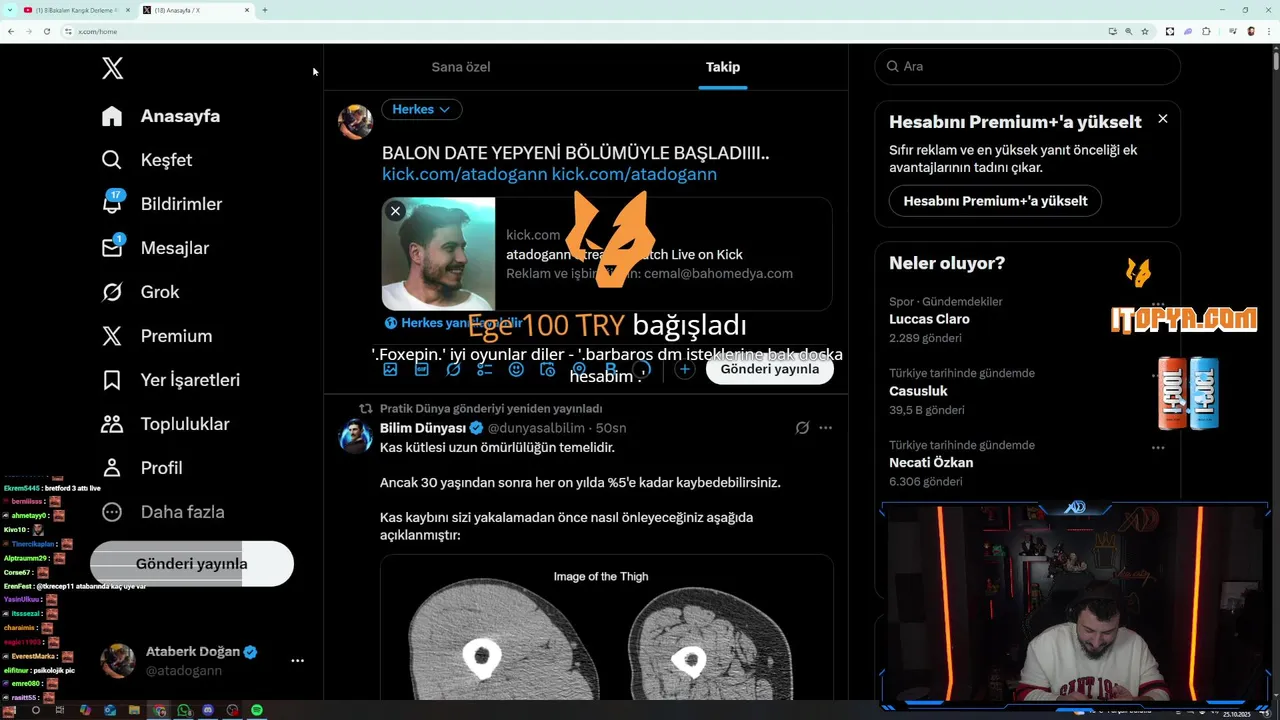This screenshot has height=720, width=1280.
Task: Open the X logo home link
Action: pyautogui.click(x=112, y=68)
